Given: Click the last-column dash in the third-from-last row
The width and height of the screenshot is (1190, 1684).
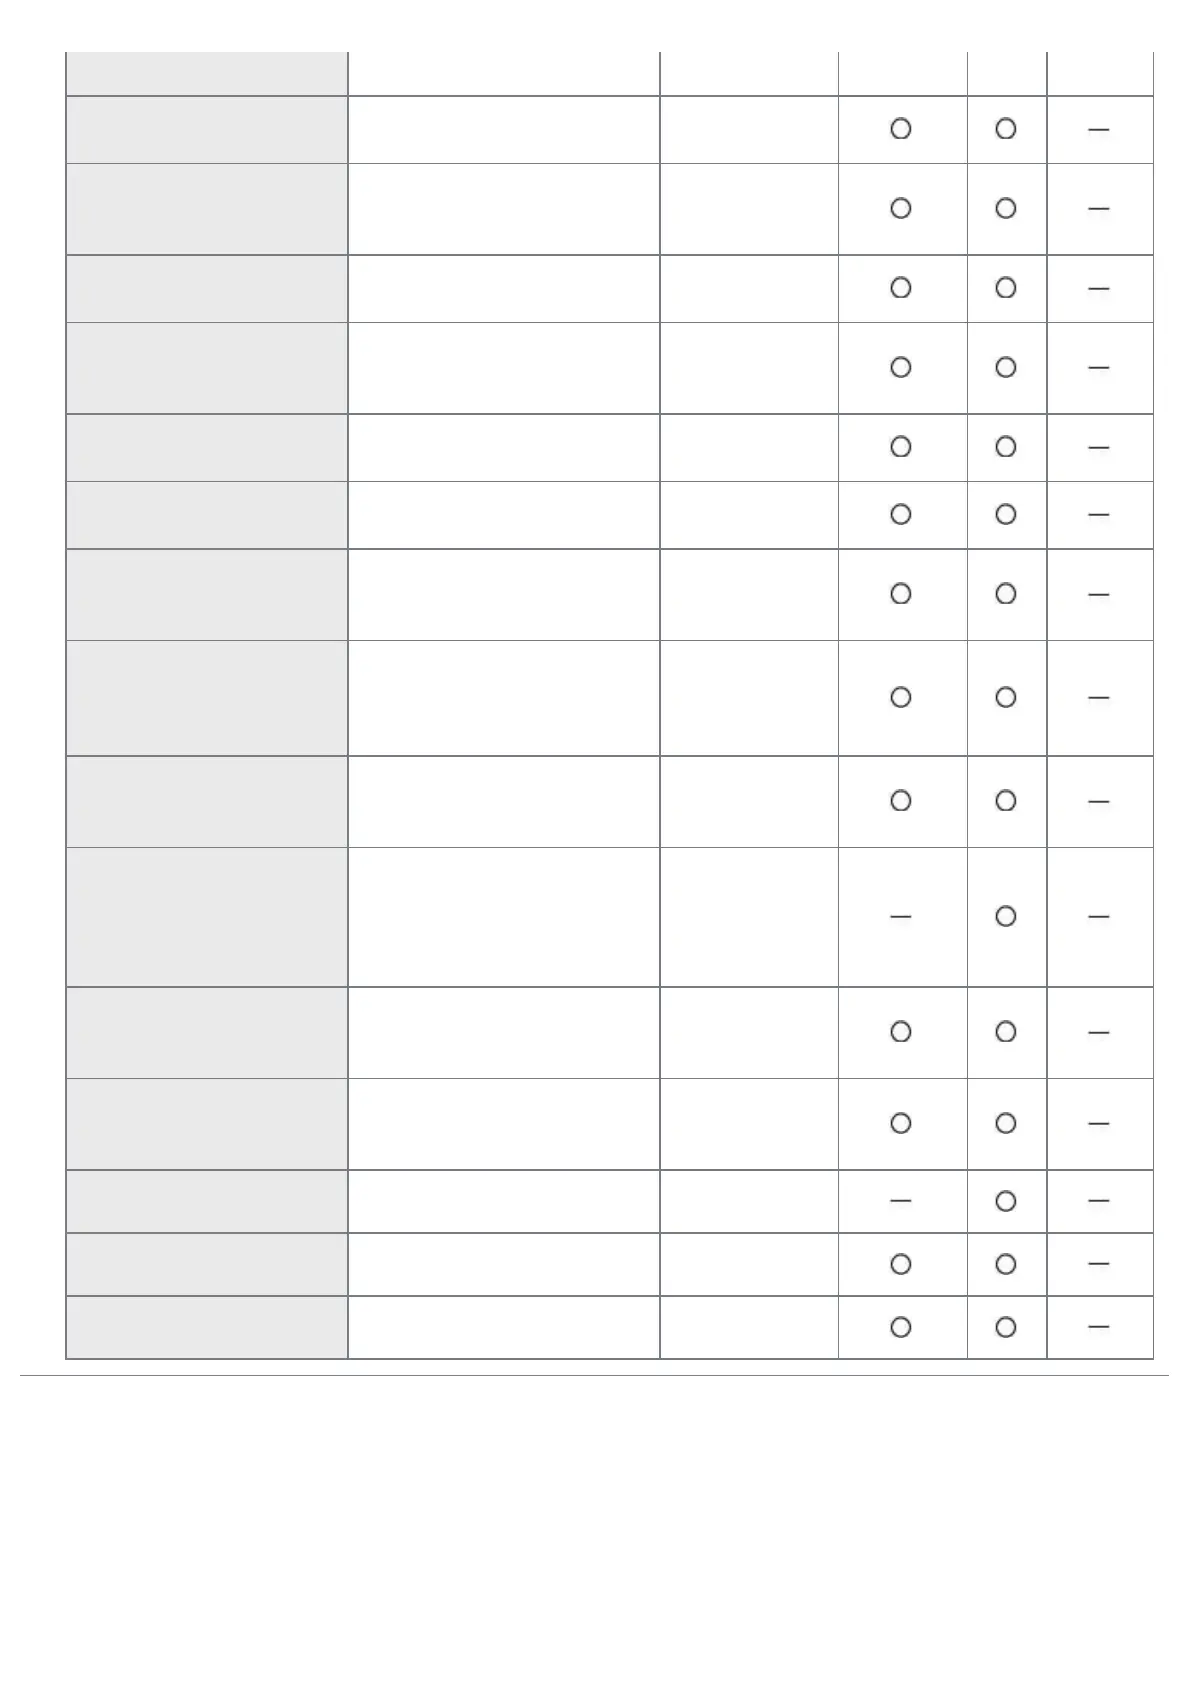Looking at the screenshot, I should (x=1098, y=1201).
